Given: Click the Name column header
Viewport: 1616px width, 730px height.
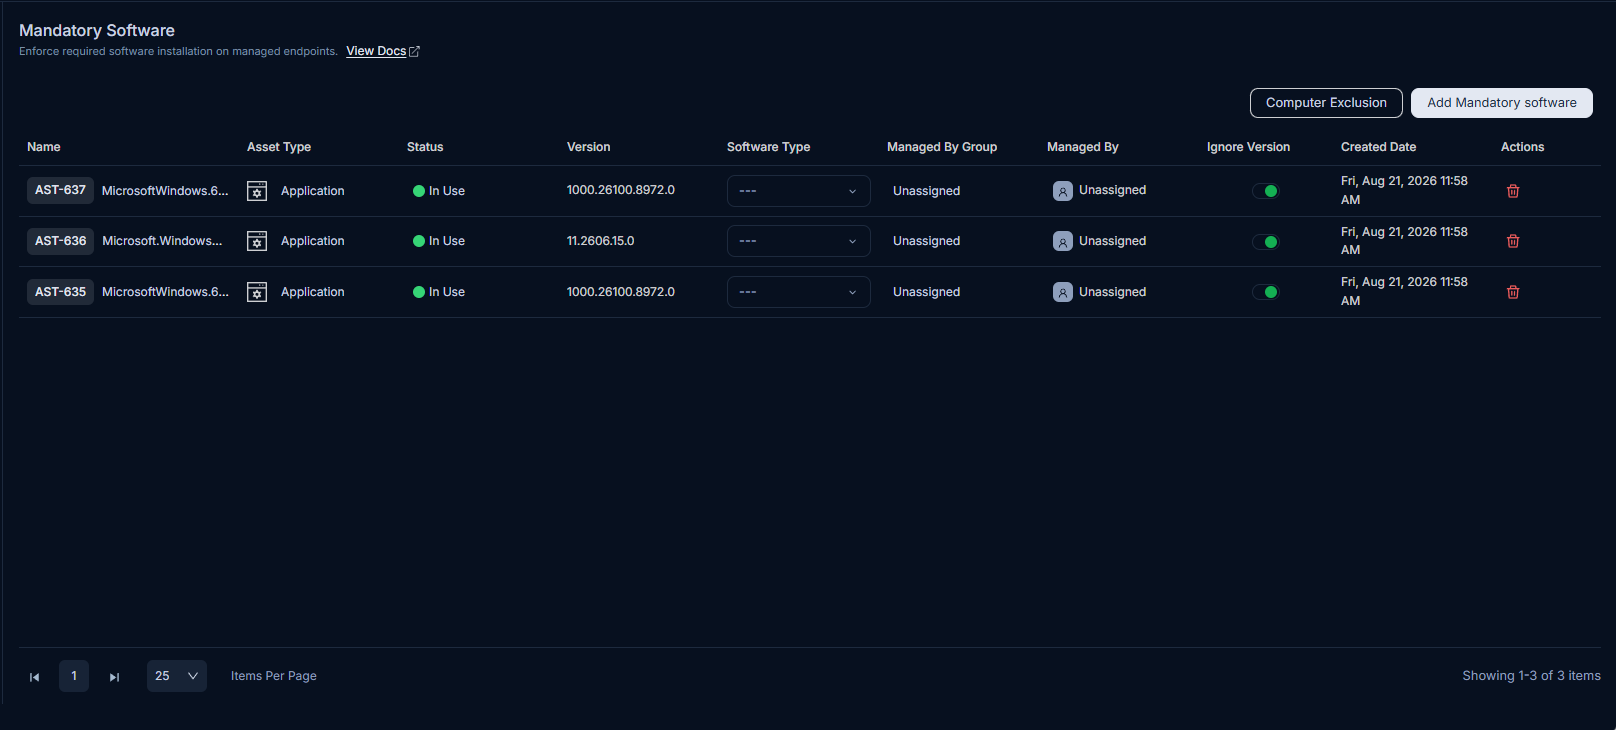Looking at the screenshot, I should 44,147.
